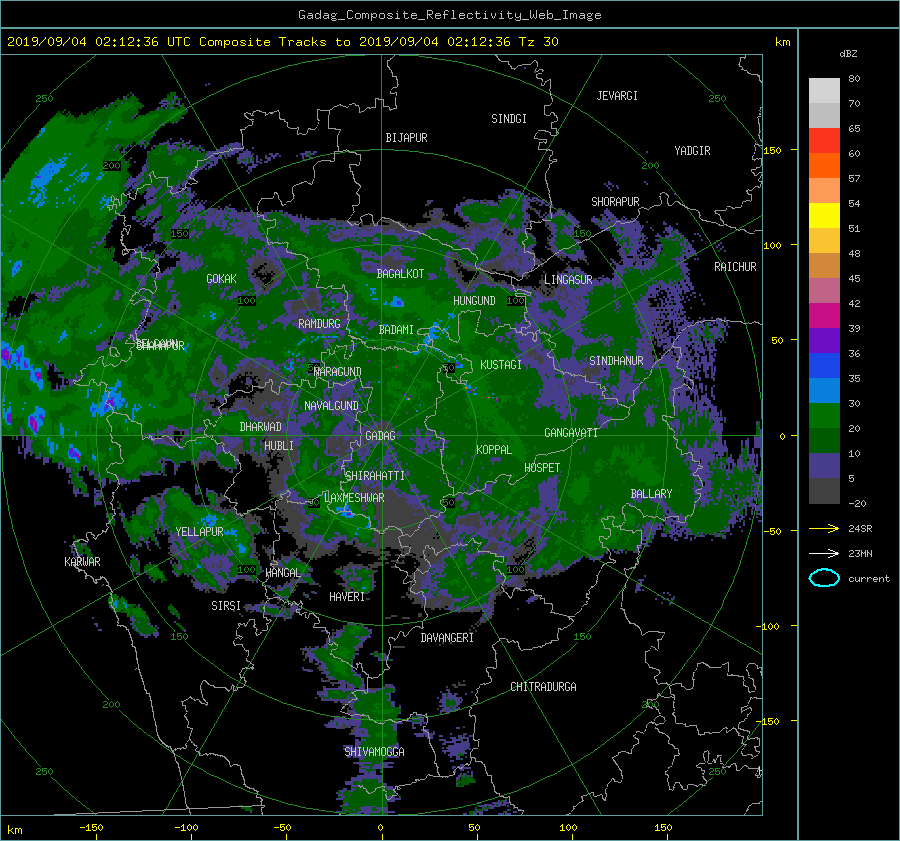
Task: Click the DAVANGERI city label
Action: tap(447, 638)
